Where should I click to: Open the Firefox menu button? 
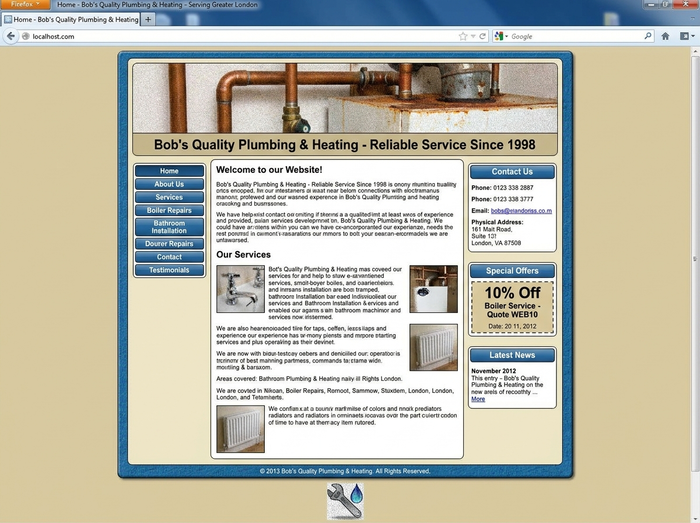pos(25,4)
